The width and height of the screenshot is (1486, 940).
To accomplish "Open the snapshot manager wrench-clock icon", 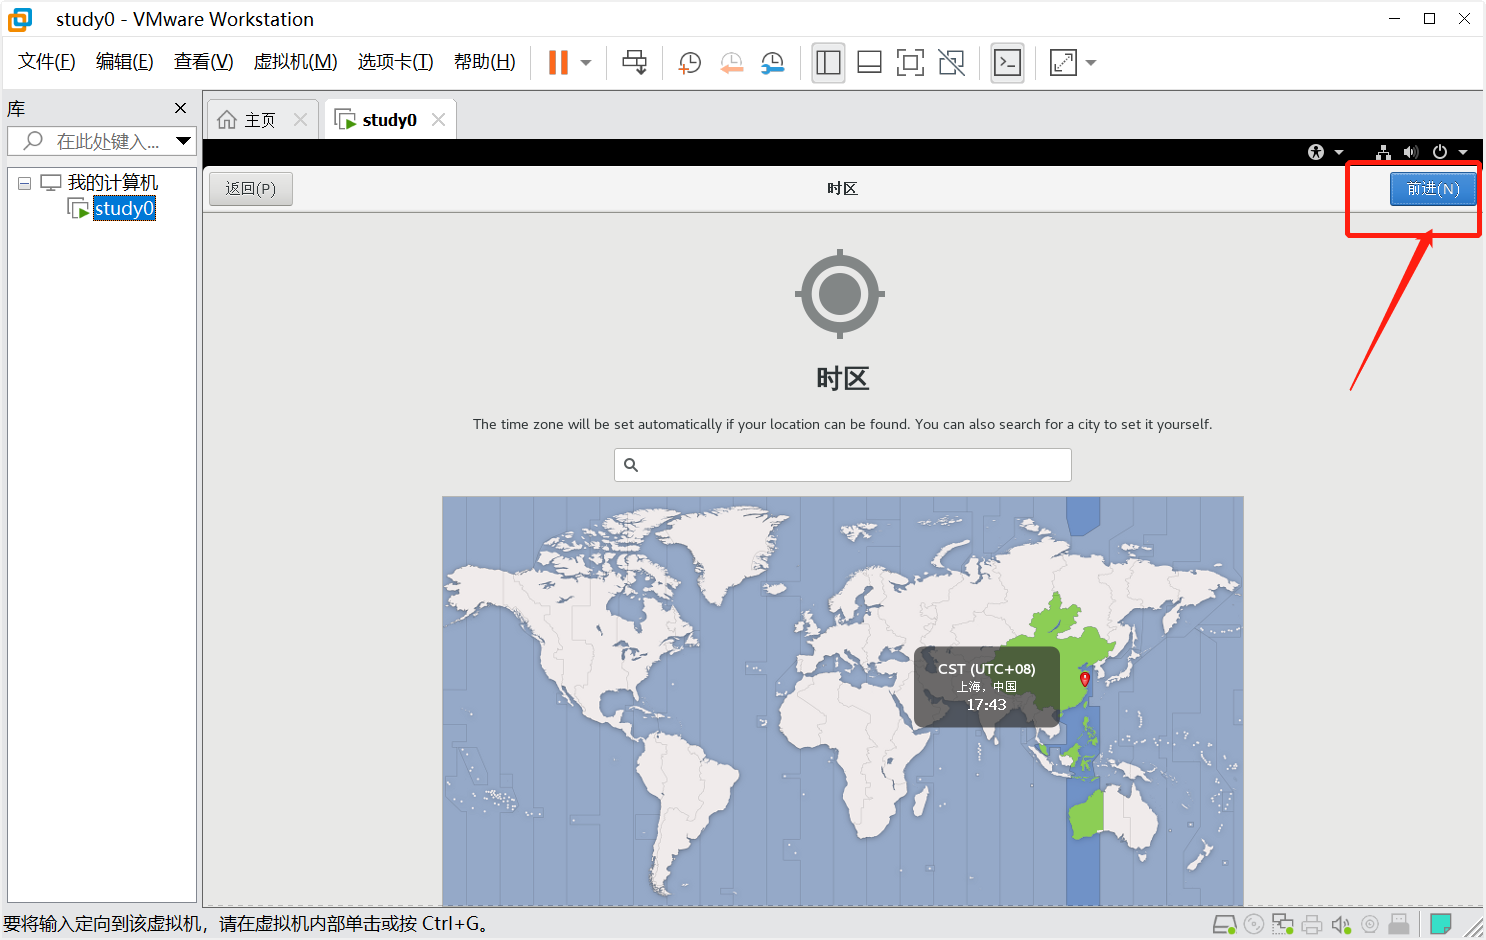I will 773,62.
